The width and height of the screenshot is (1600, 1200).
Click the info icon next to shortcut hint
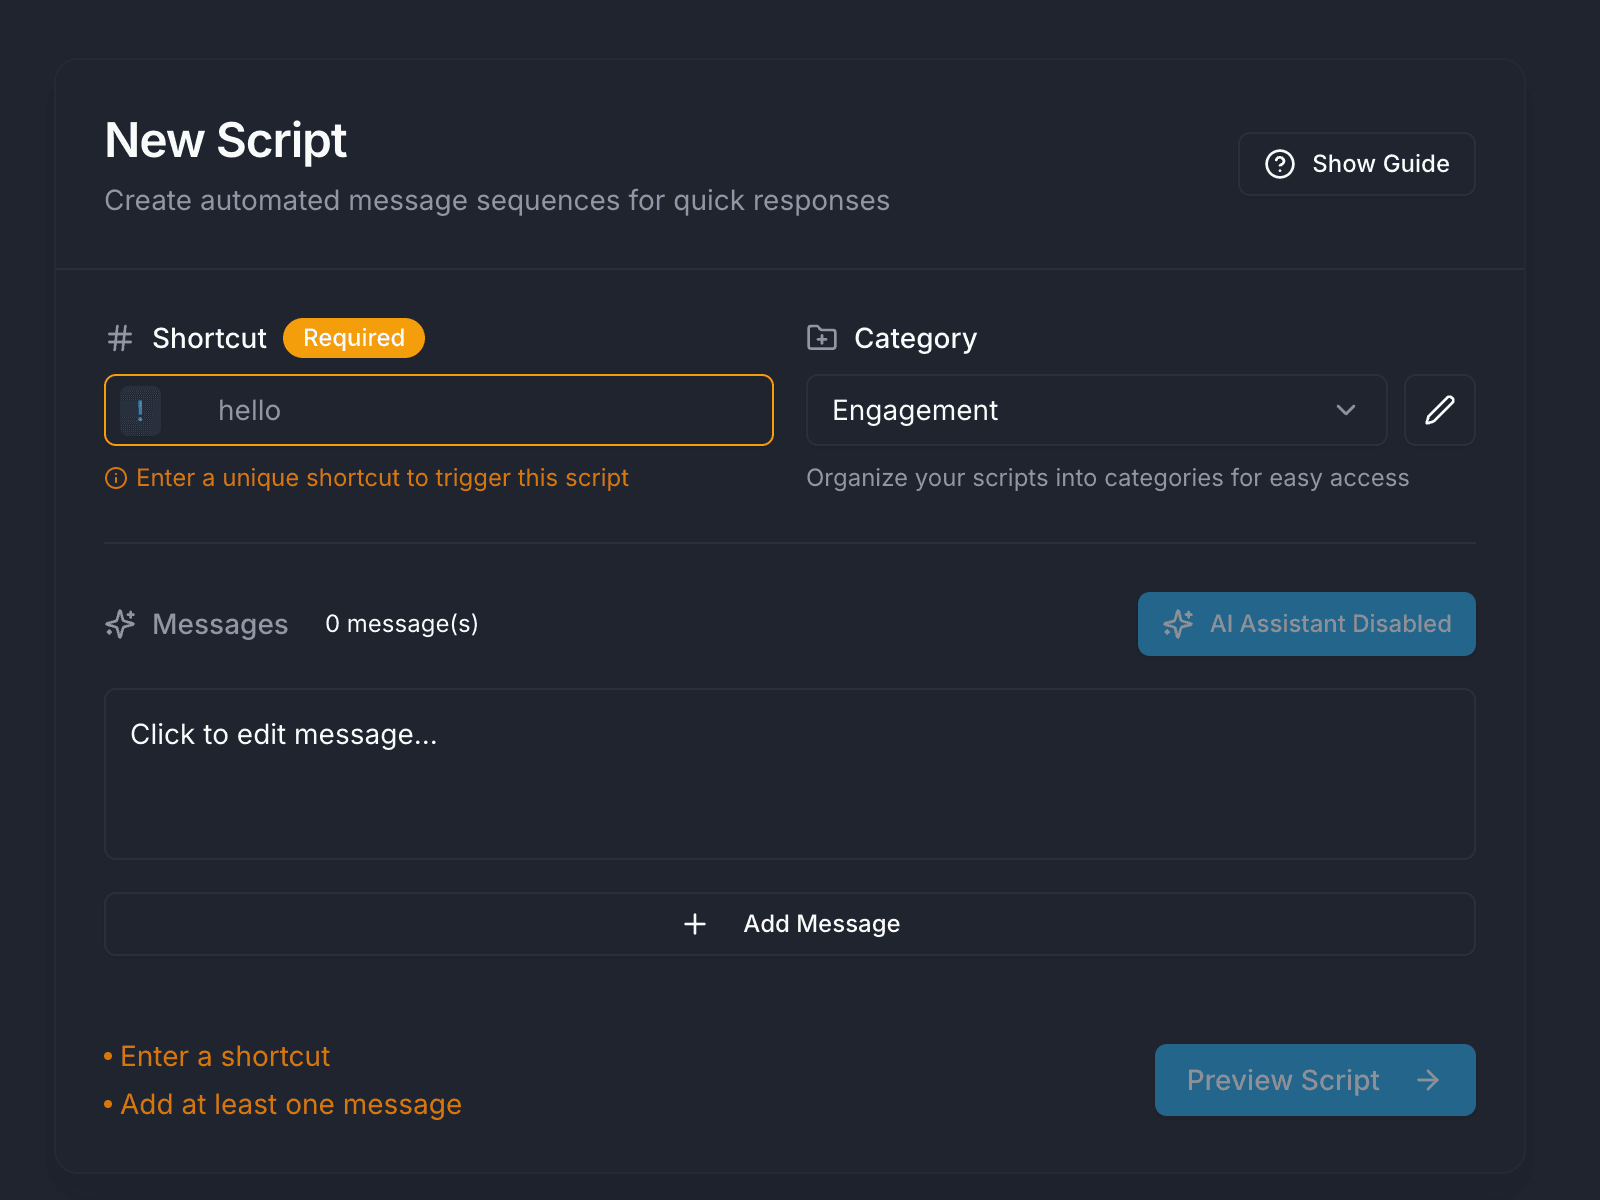(x=116, y=478)
